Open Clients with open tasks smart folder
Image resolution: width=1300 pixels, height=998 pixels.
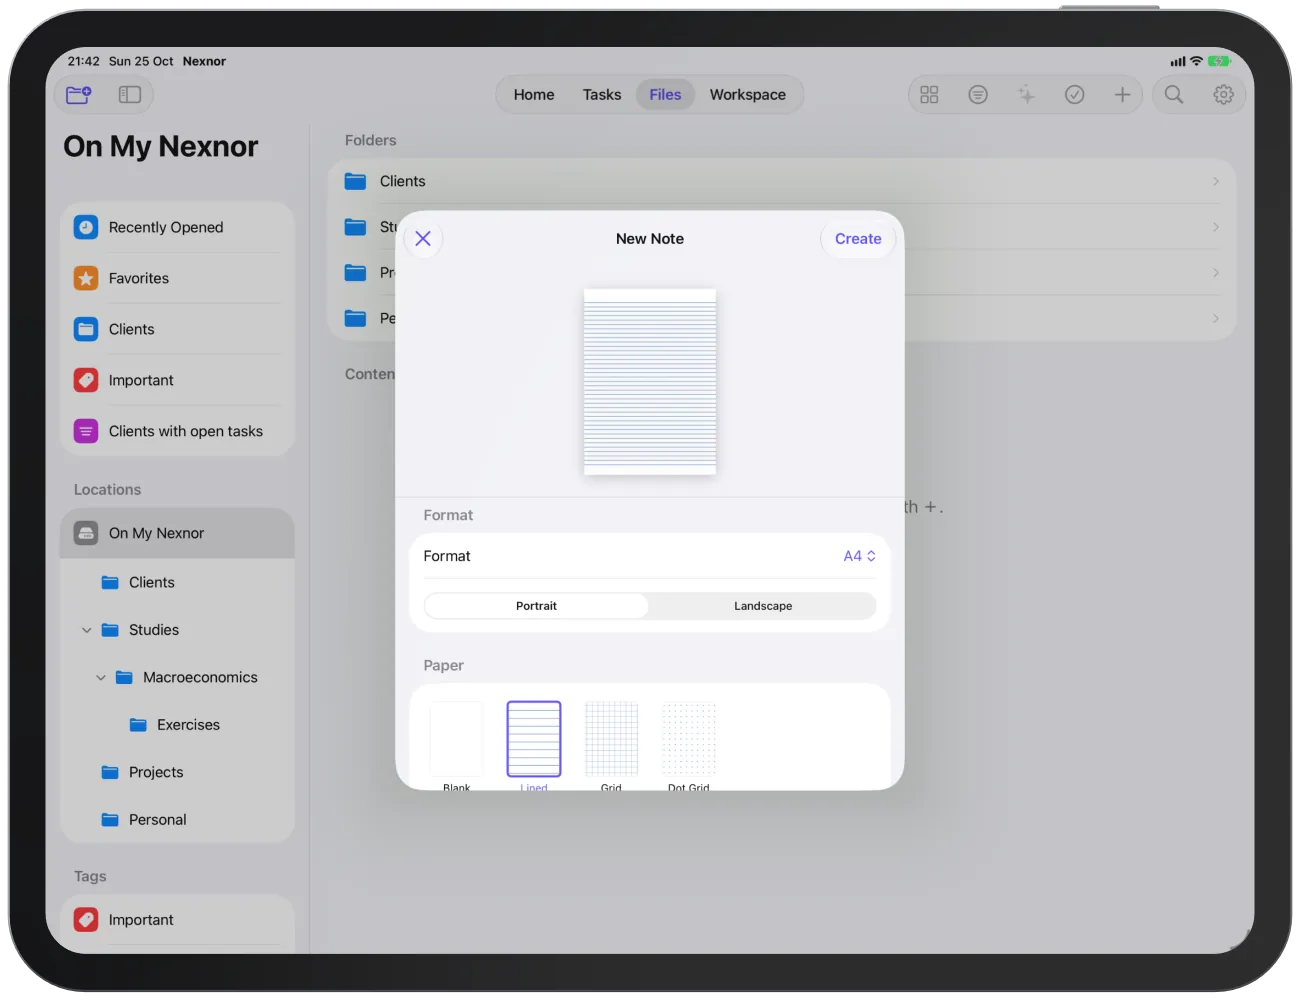click(x=177, y=431)
